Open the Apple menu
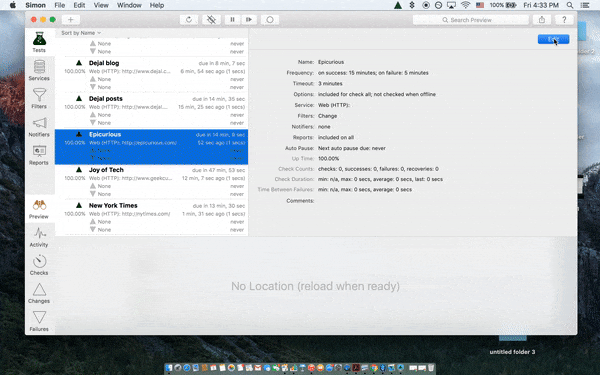Viewport: 600px width, 375px height. tap(13, 5)
